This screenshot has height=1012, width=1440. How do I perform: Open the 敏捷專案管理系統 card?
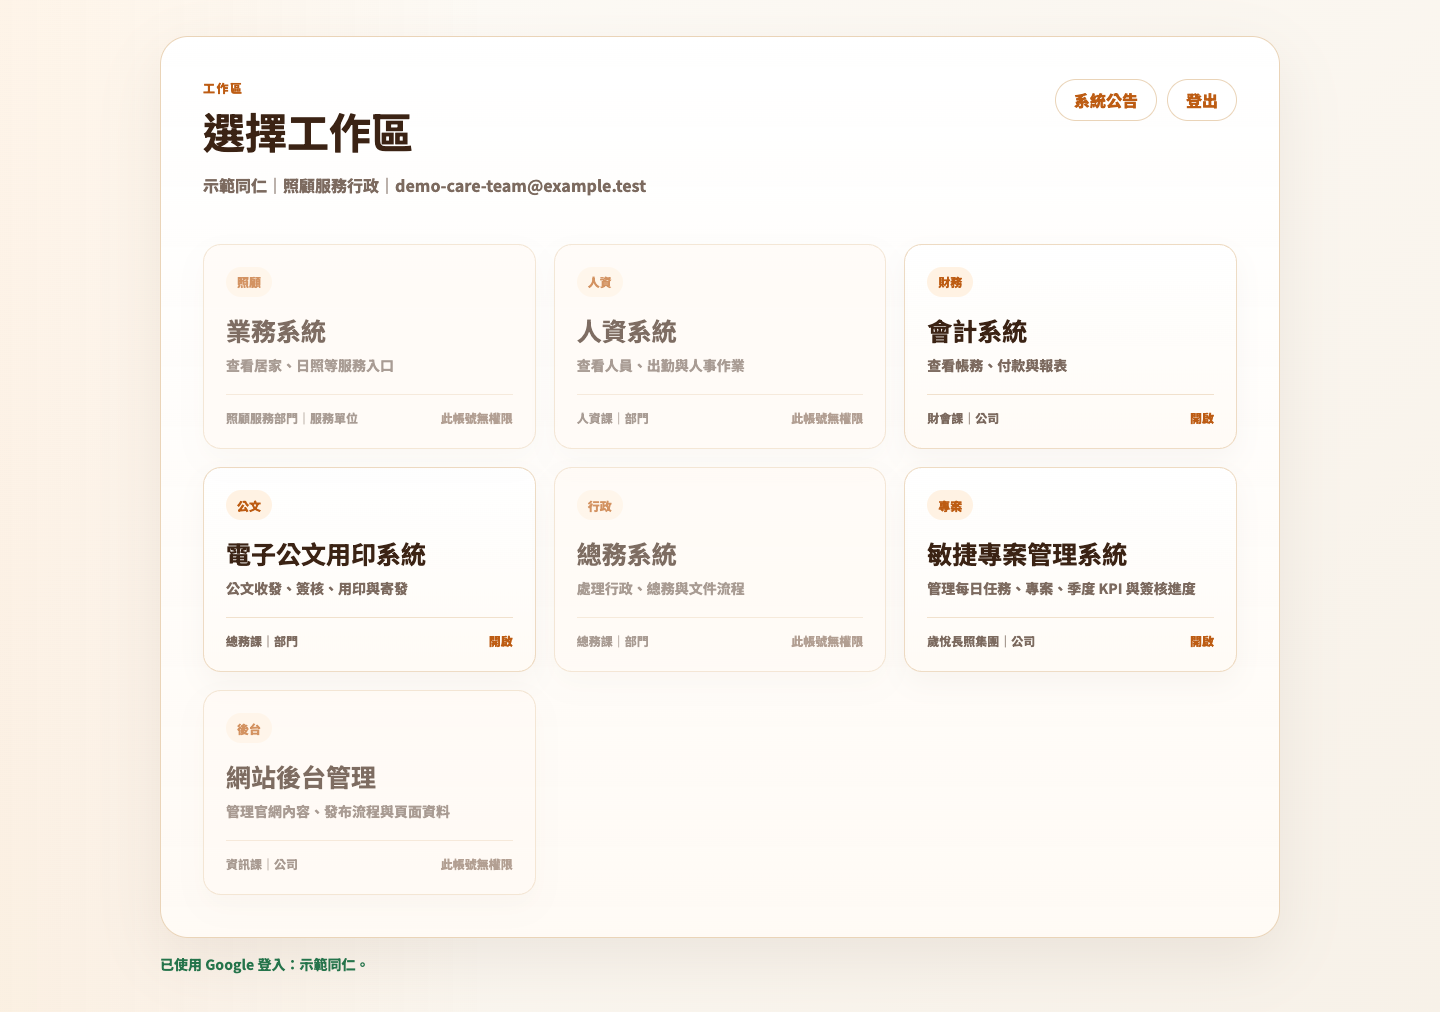click(x=1070, y=569)
